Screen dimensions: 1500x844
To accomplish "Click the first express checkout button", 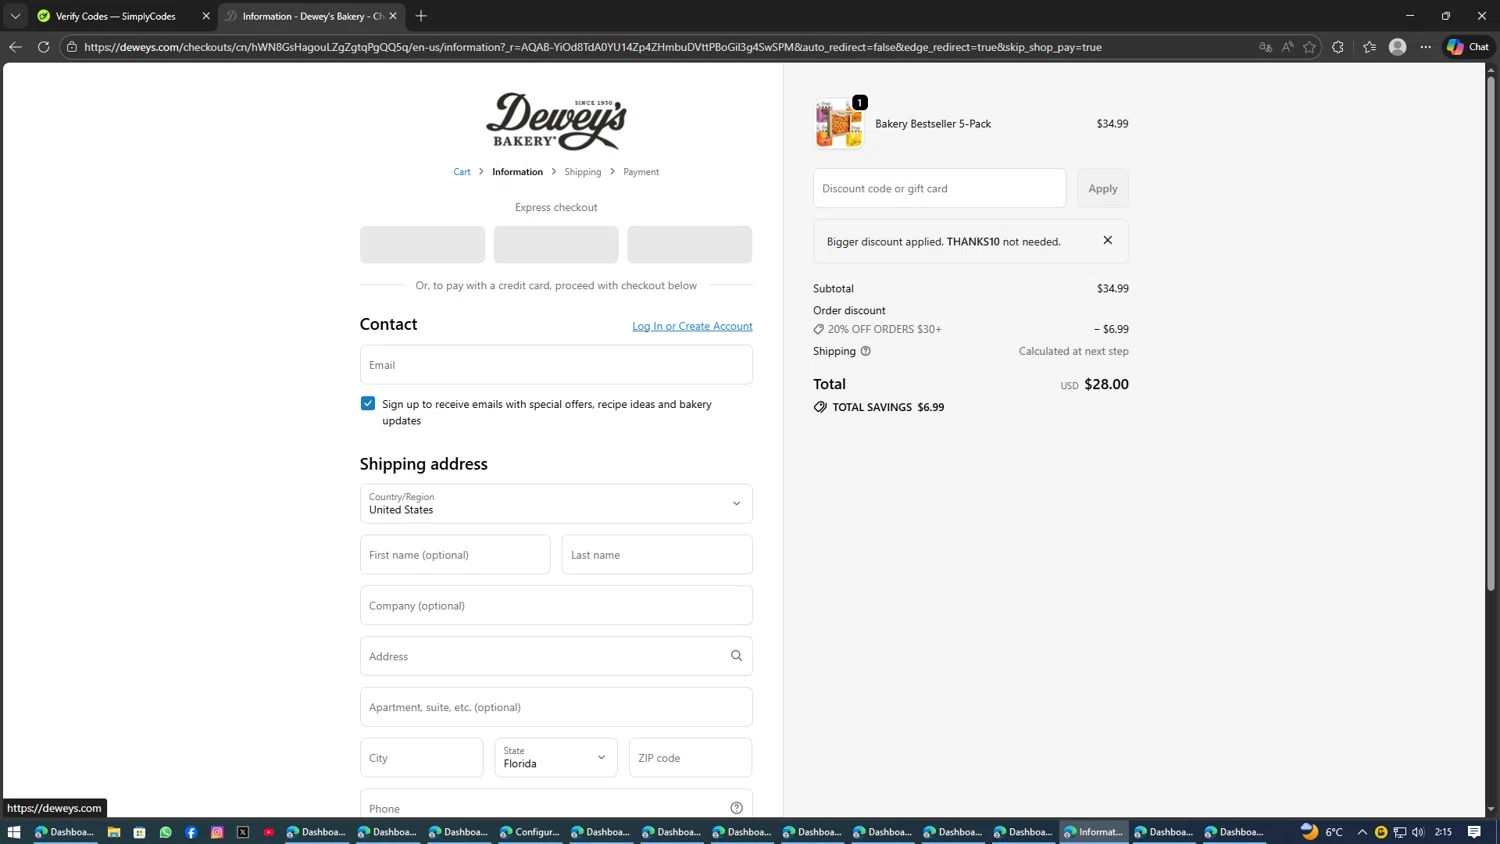I will 422,244.
